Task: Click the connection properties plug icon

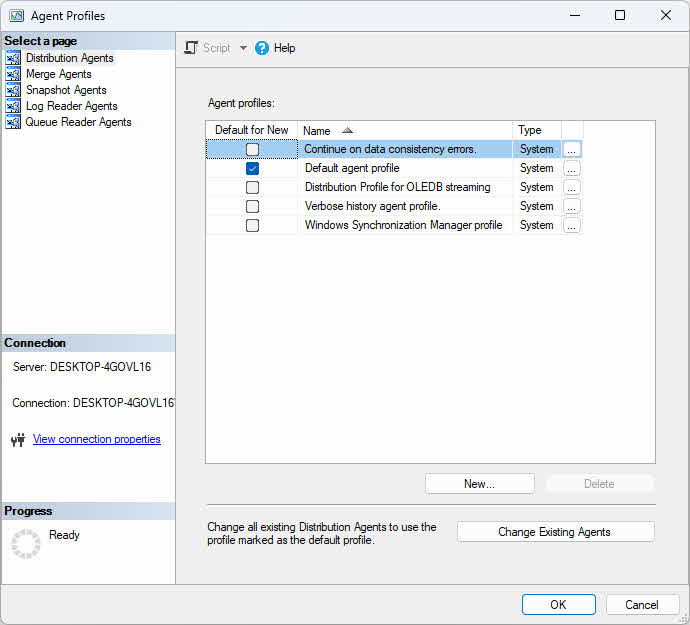Action: pyautogui.click(x=18, y=440)
